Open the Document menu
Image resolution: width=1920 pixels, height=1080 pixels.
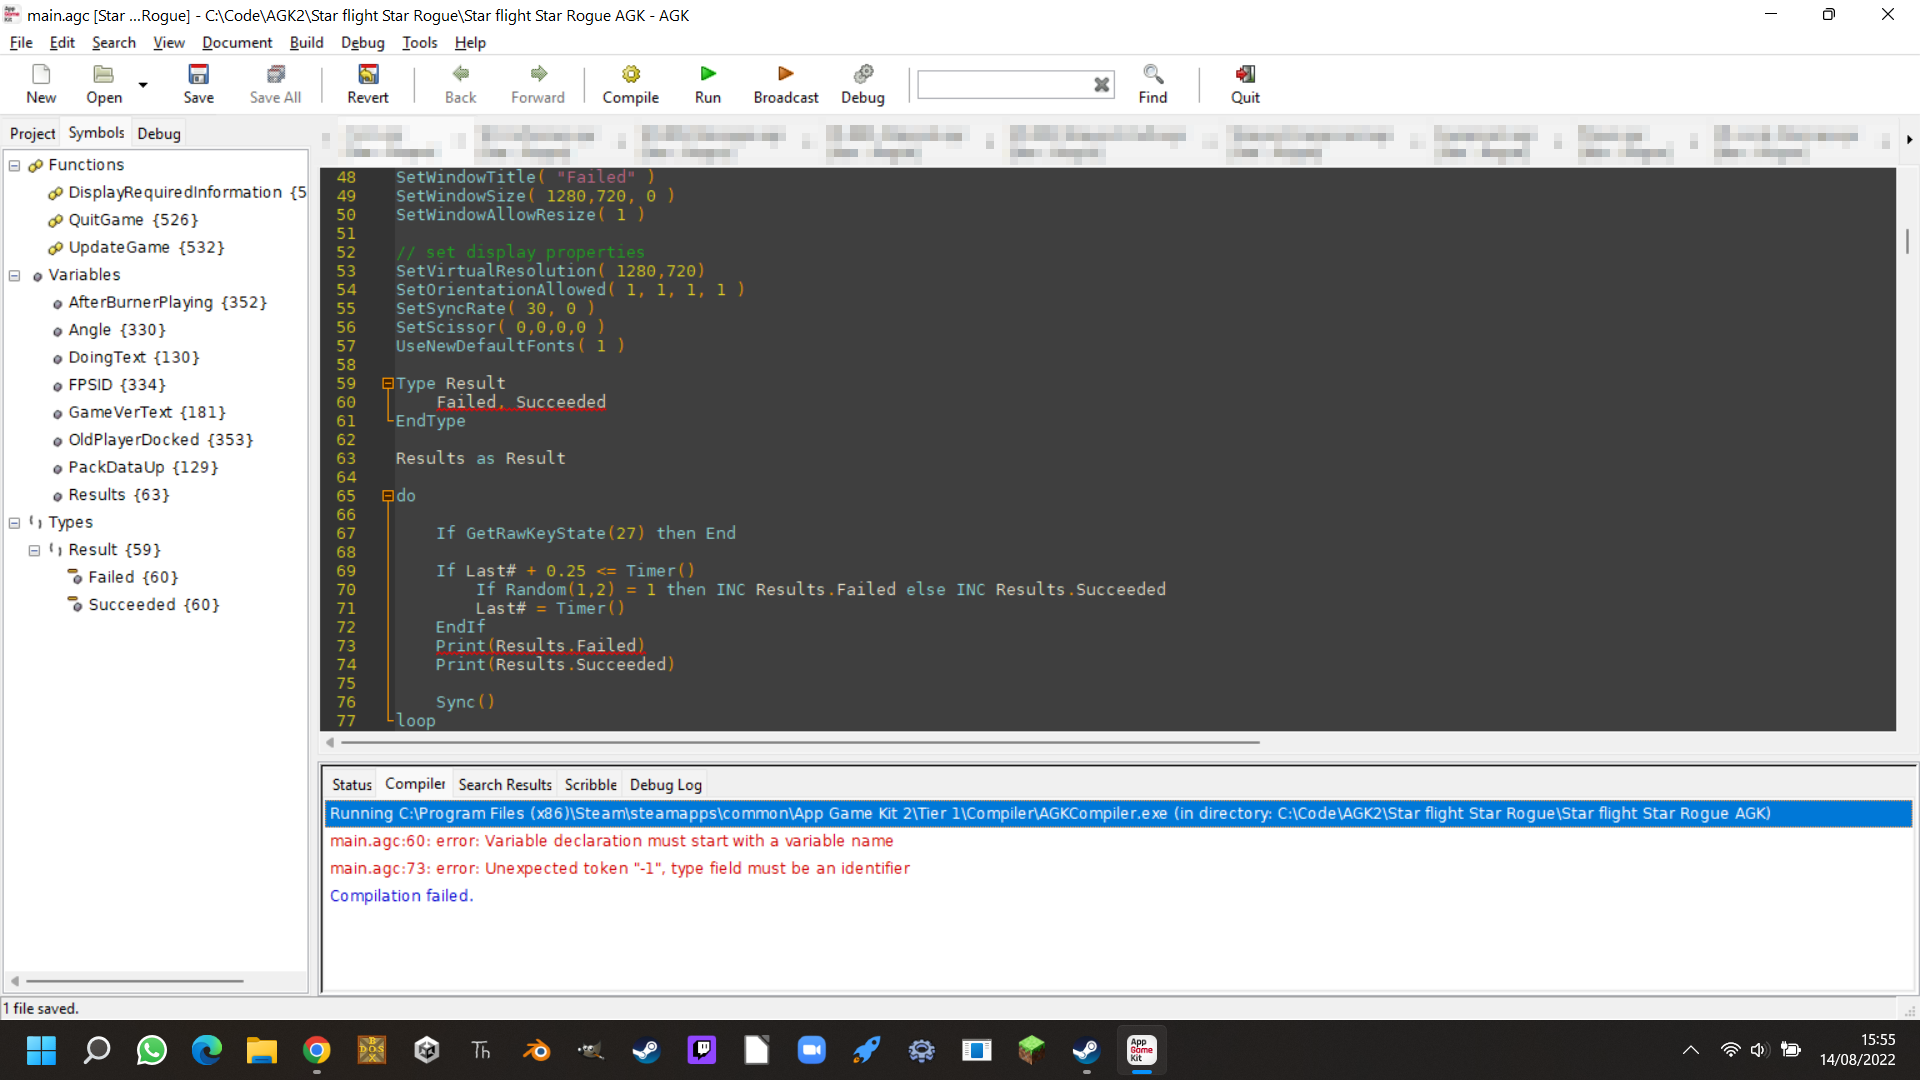coord(237,42)
